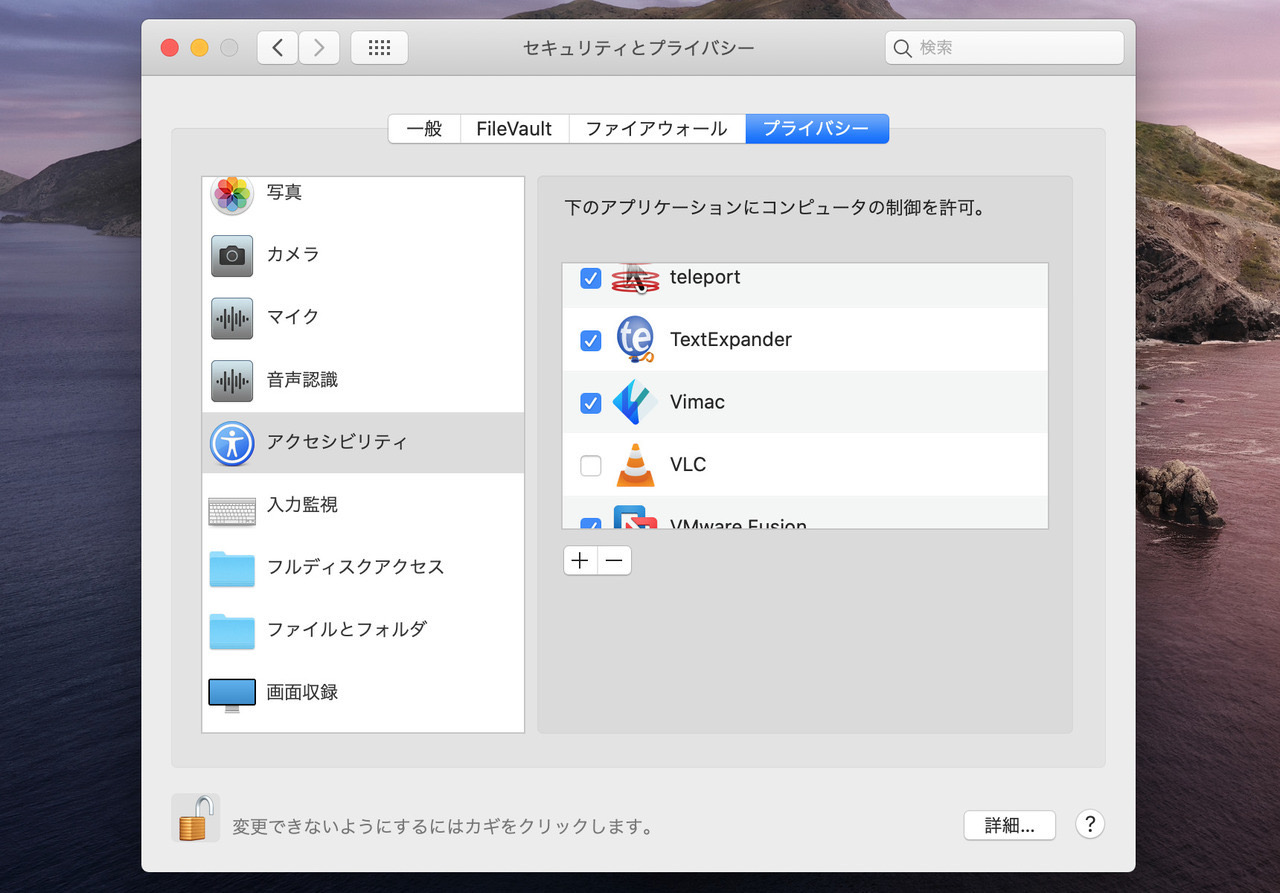Select the マイク microphone icon
The width and height of the screenshot is (1280, 893).
coord(232,318)
